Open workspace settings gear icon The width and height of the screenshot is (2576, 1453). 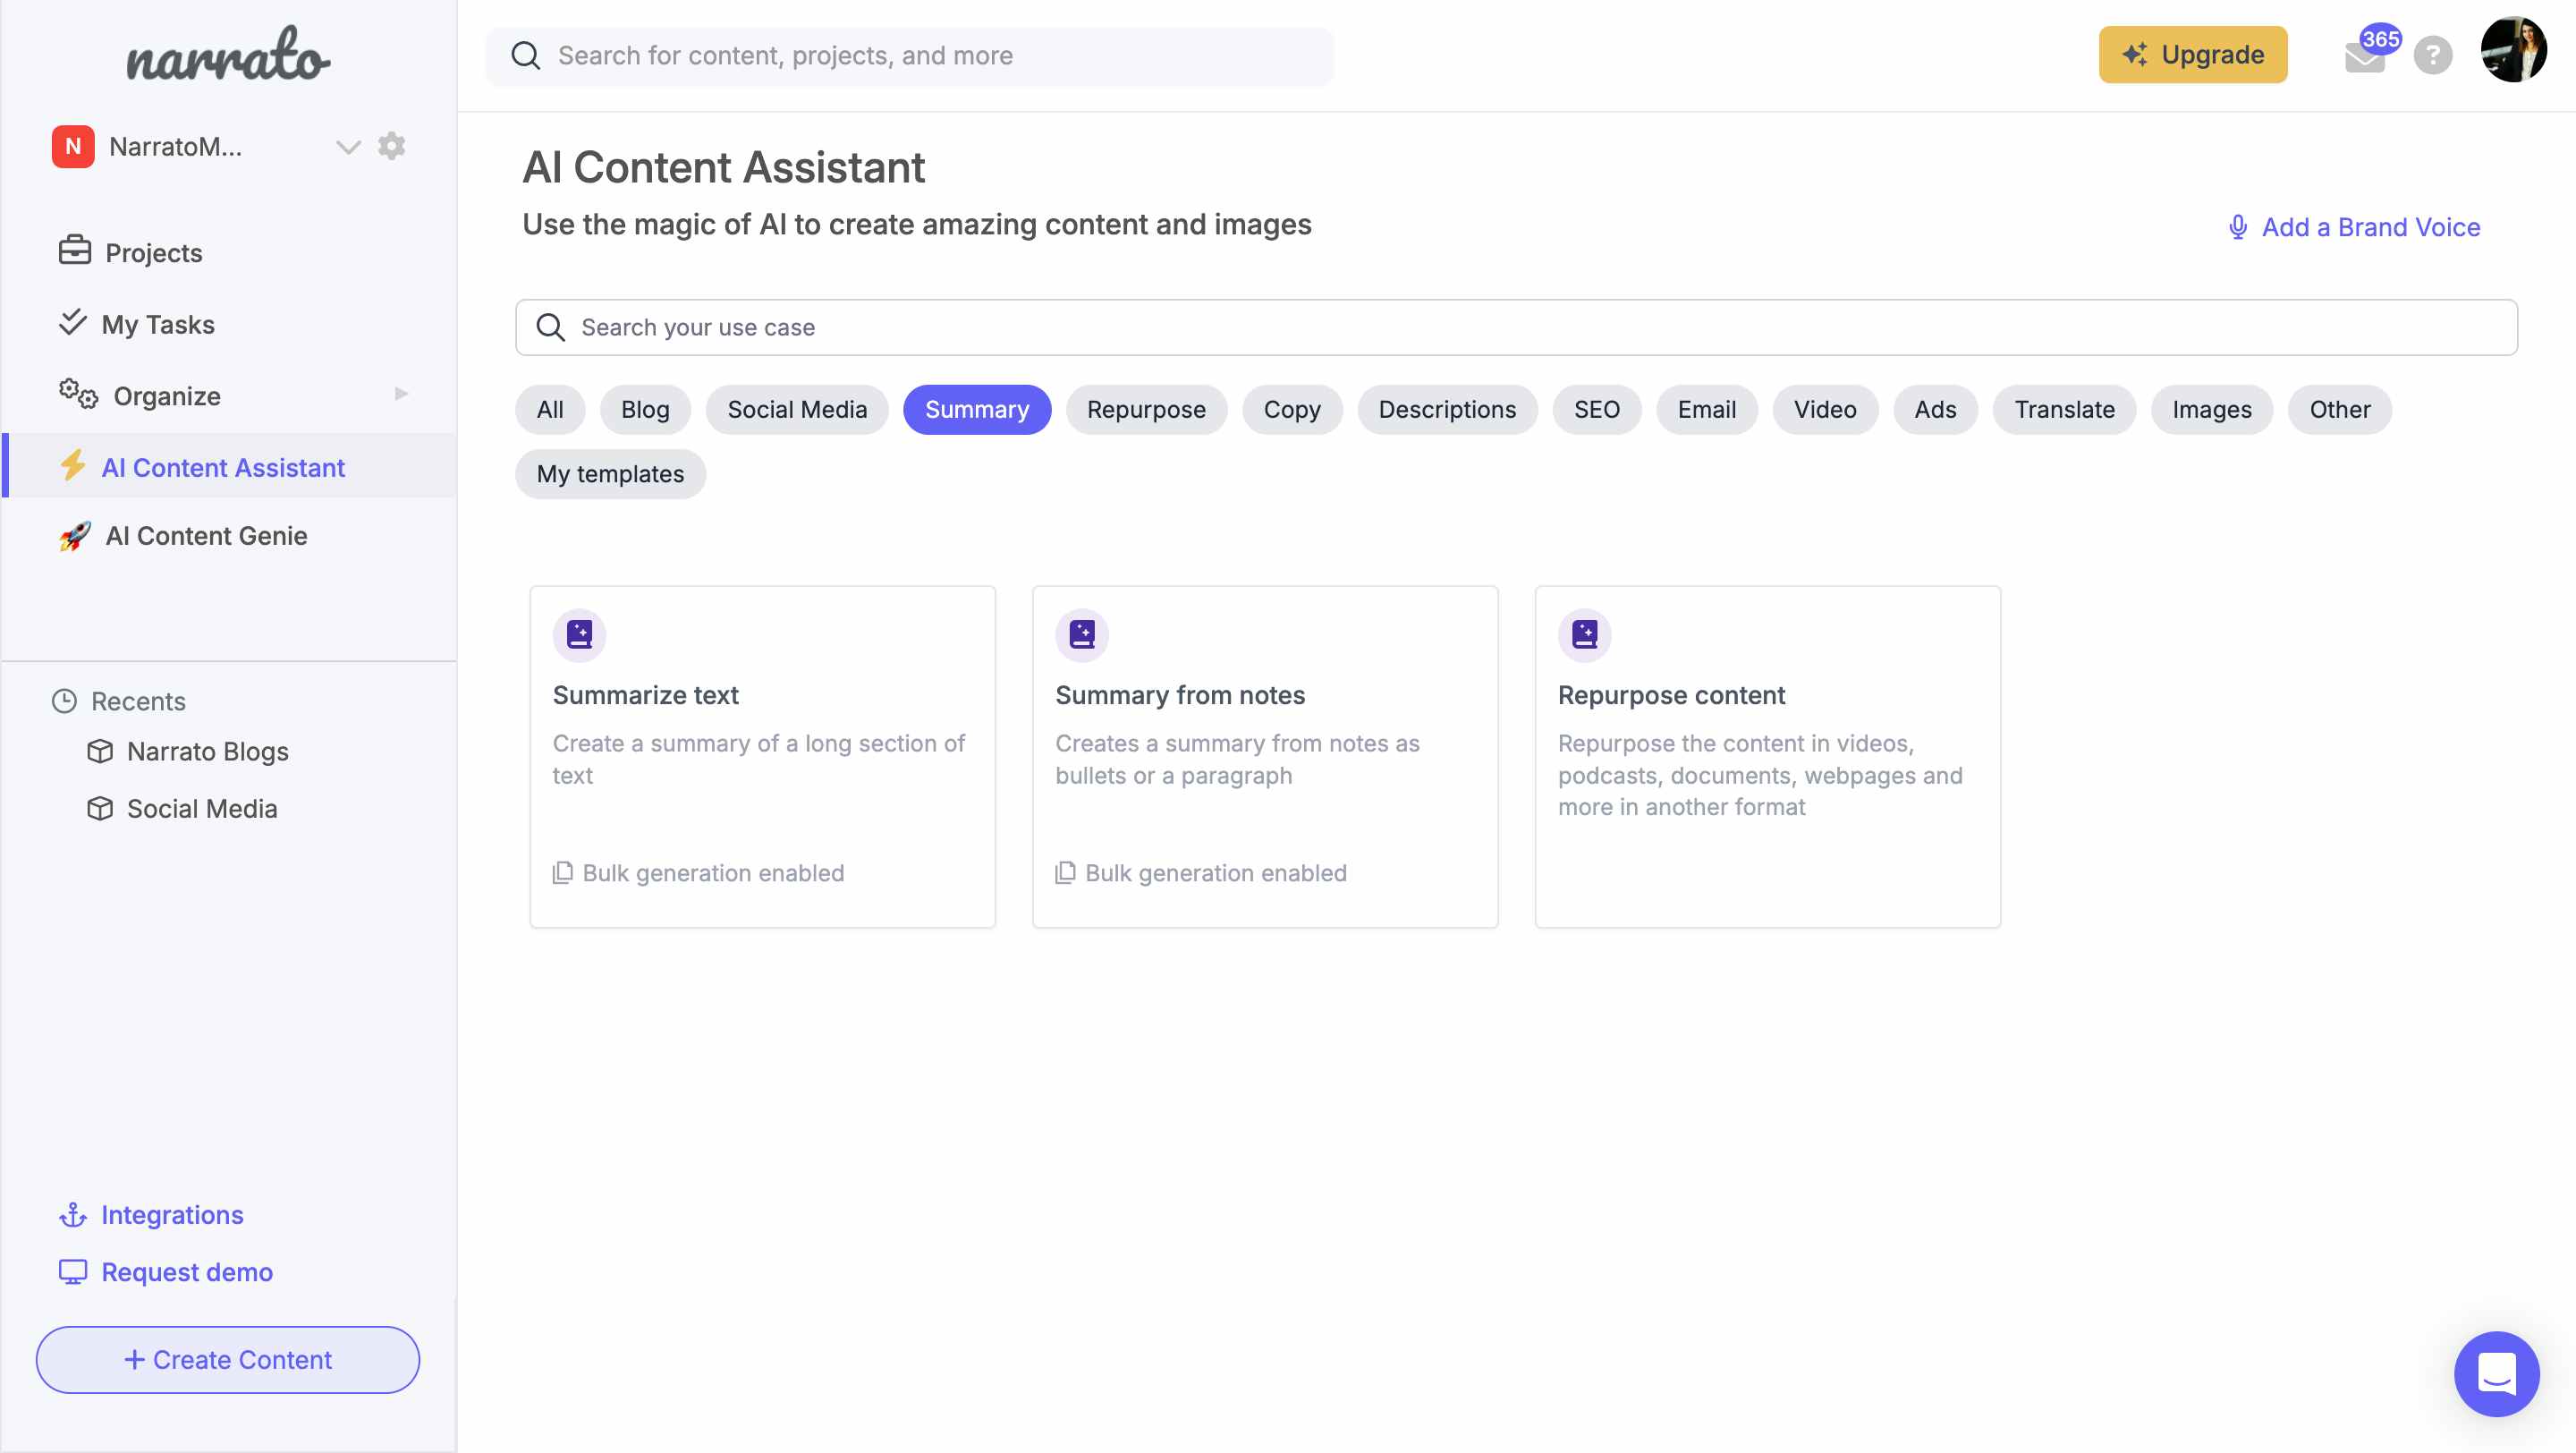pos(391,146)
